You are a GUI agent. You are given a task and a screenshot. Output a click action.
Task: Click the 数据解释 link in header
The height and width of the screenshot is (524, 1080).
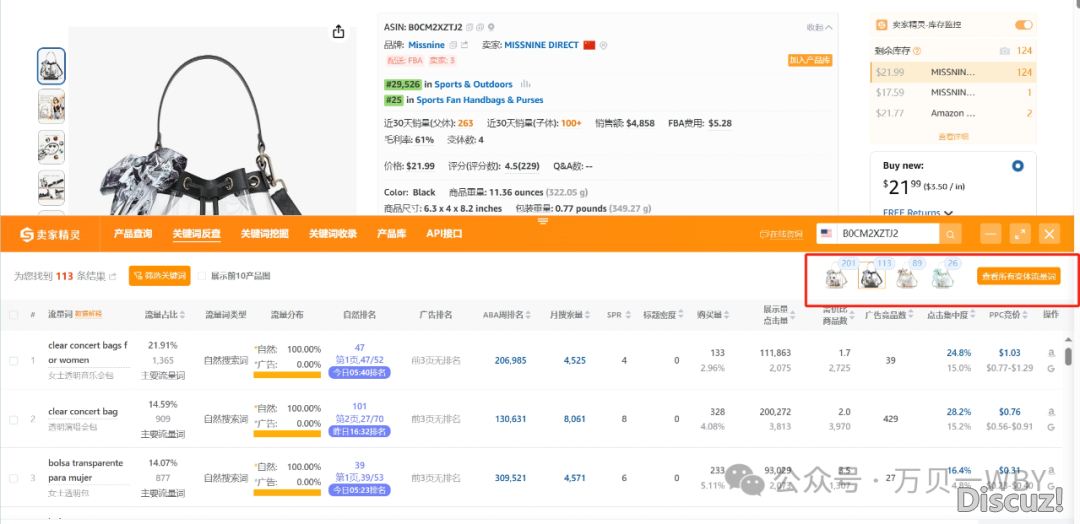tap(88, 314)
